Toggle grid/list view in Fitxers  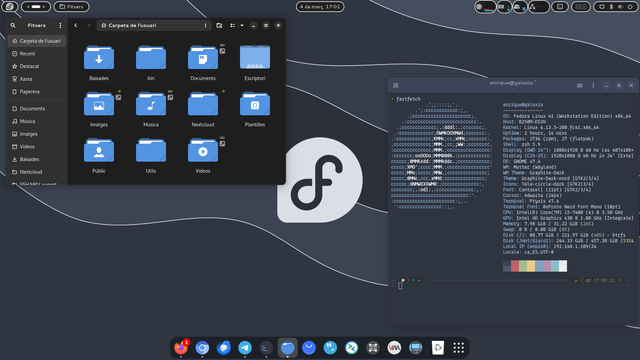tap(232, 25)
